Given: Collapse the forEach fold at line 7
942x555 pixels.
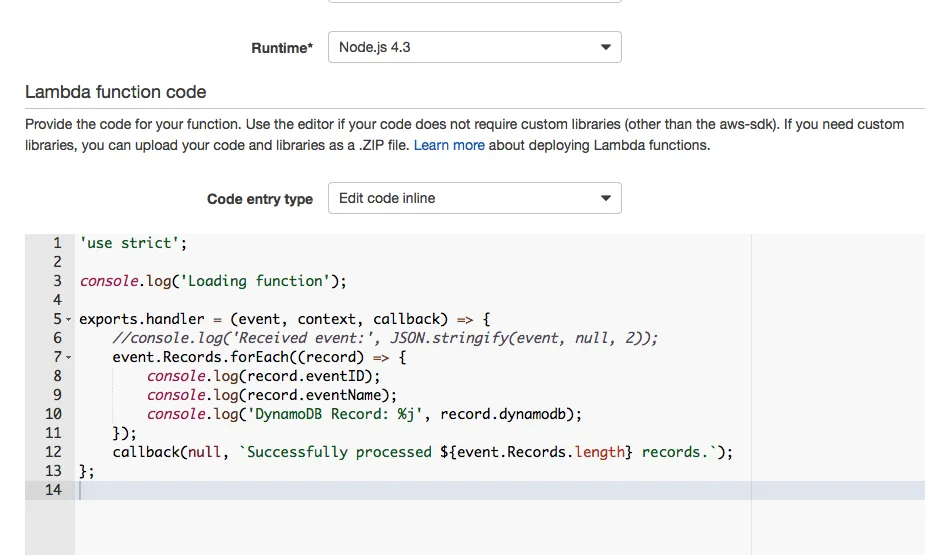Looking at the screenshot, I should point(69,357).
